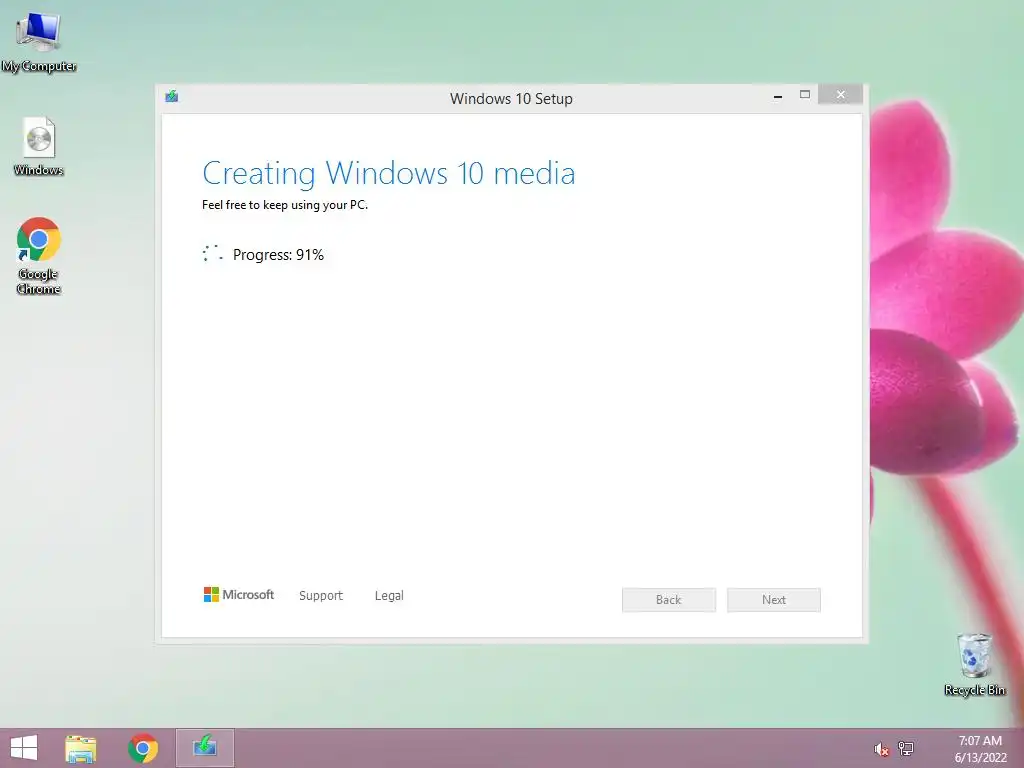Open File Explorer from the taskbar

click(x=81, y=748)
